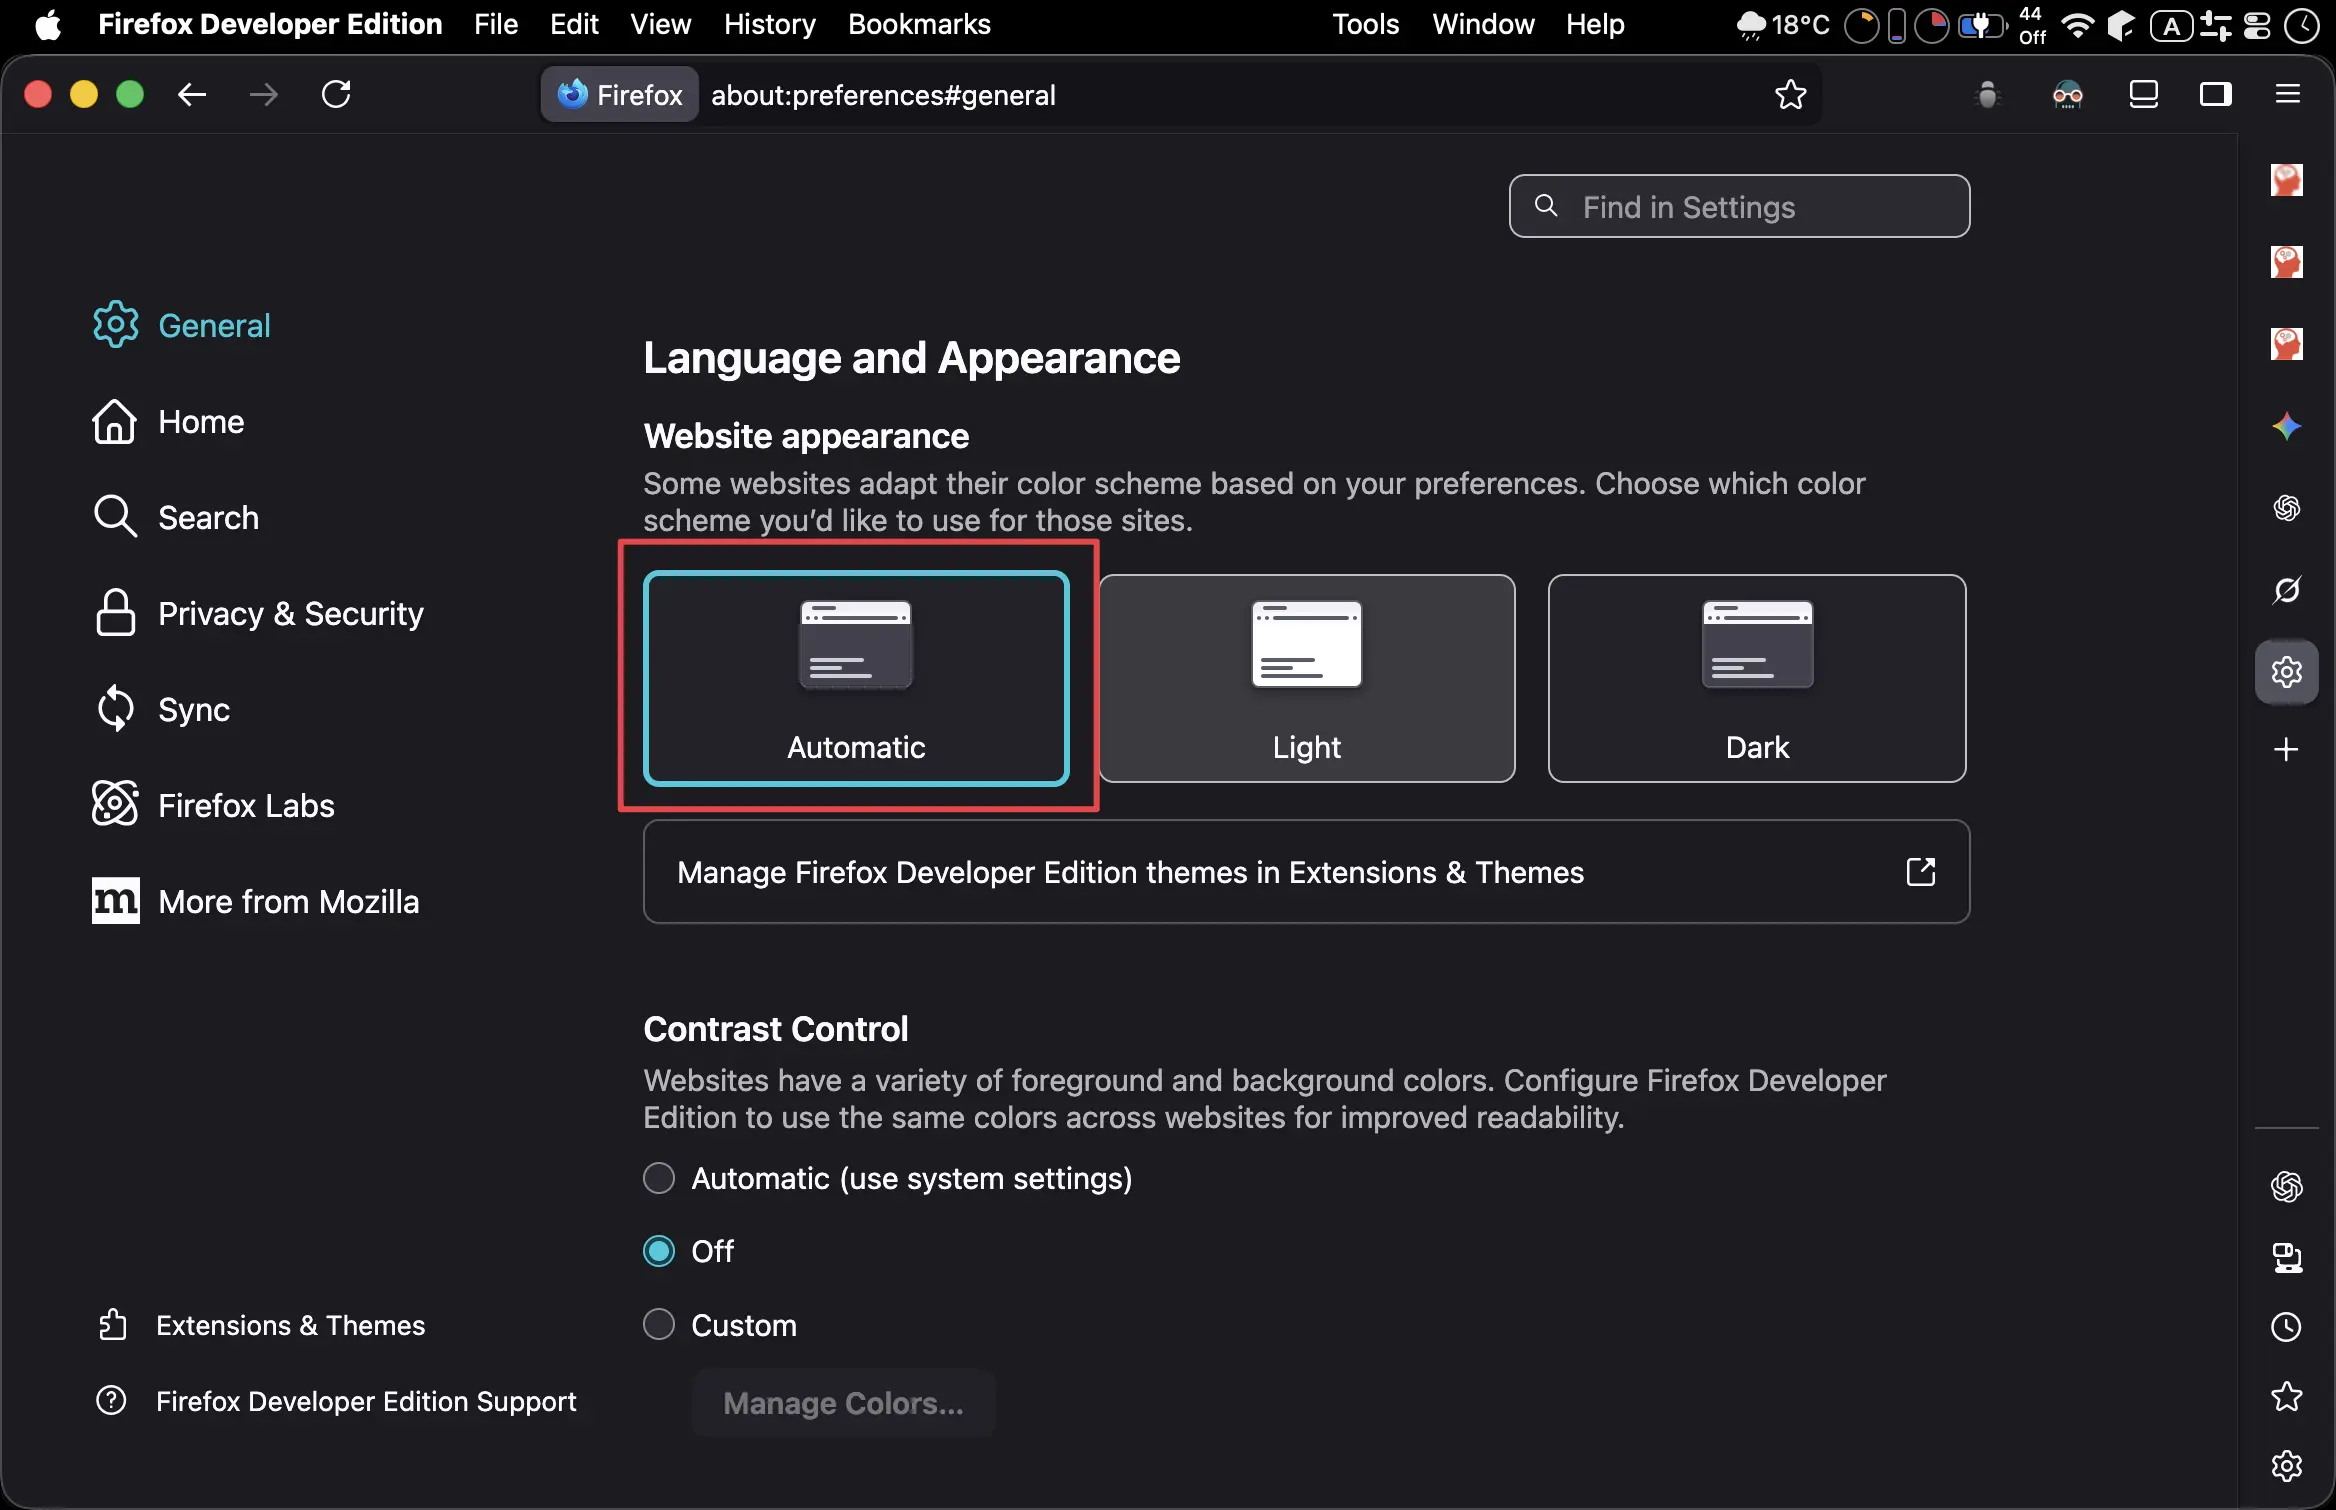The width and height of the screenshot is (2336, 1510).
Task: Bookmark this page with star icon
Action: (x=1790, y=95)
